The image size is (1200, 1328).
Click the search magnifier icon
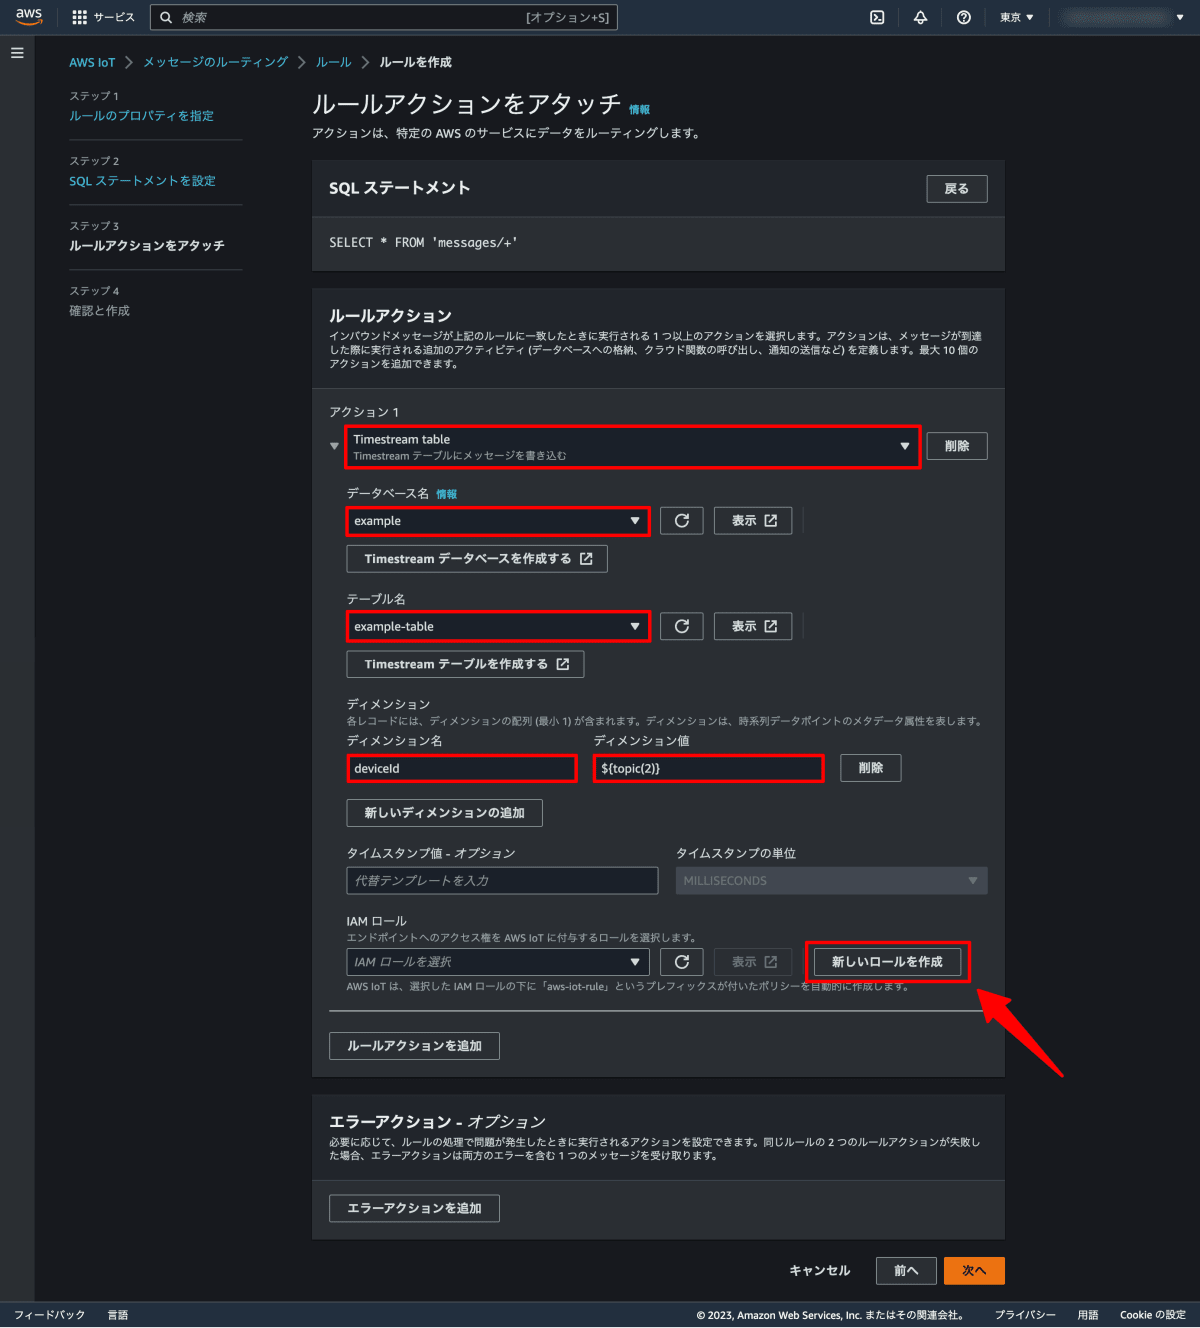pos(166,17)
